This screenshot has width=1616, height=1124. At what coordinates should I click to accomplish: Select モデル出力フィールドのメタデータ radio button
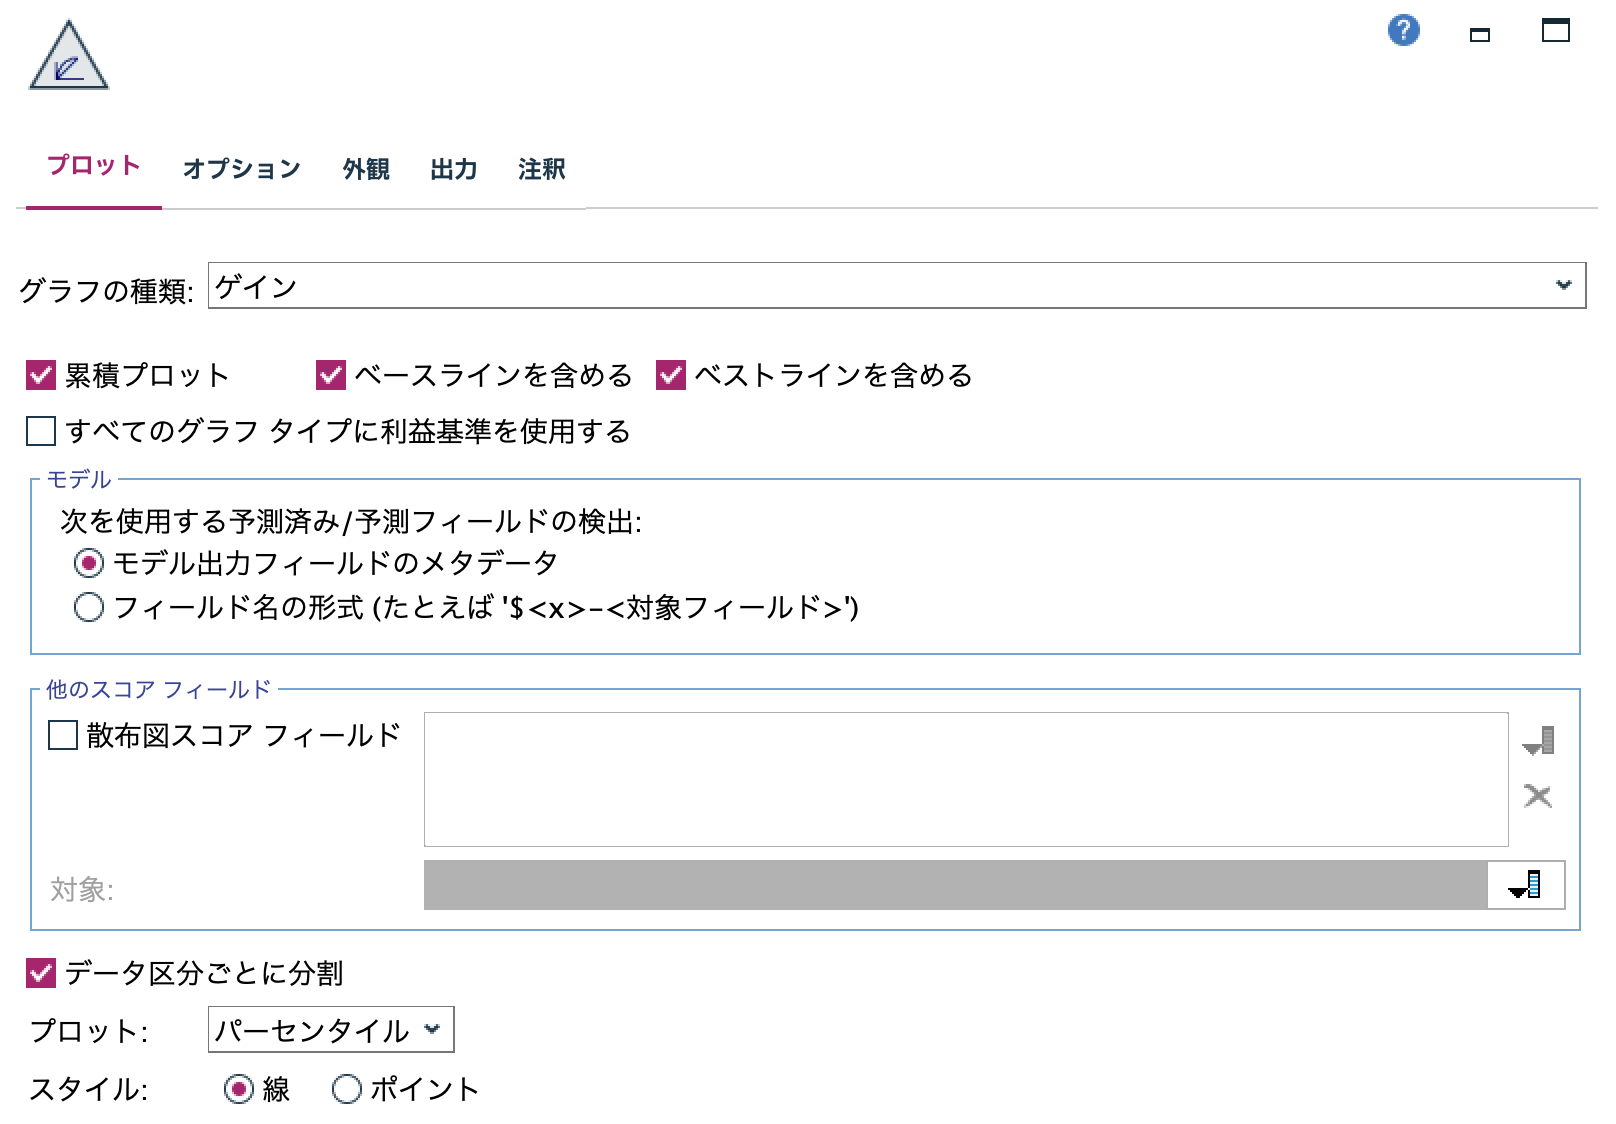[91, 564]
